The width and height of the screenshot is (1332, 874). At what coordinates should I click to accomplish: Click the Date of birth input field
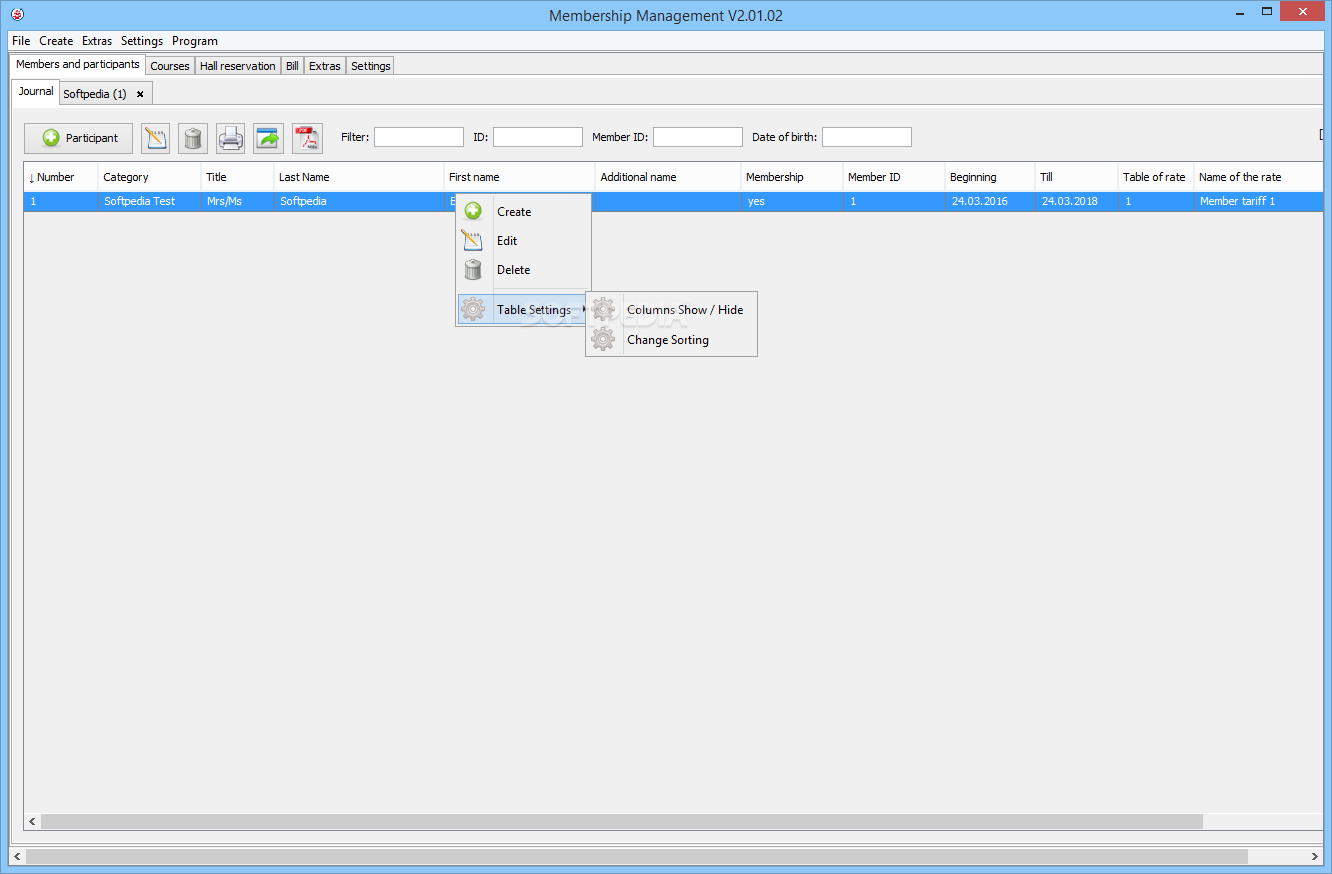(x=867, y=137)
